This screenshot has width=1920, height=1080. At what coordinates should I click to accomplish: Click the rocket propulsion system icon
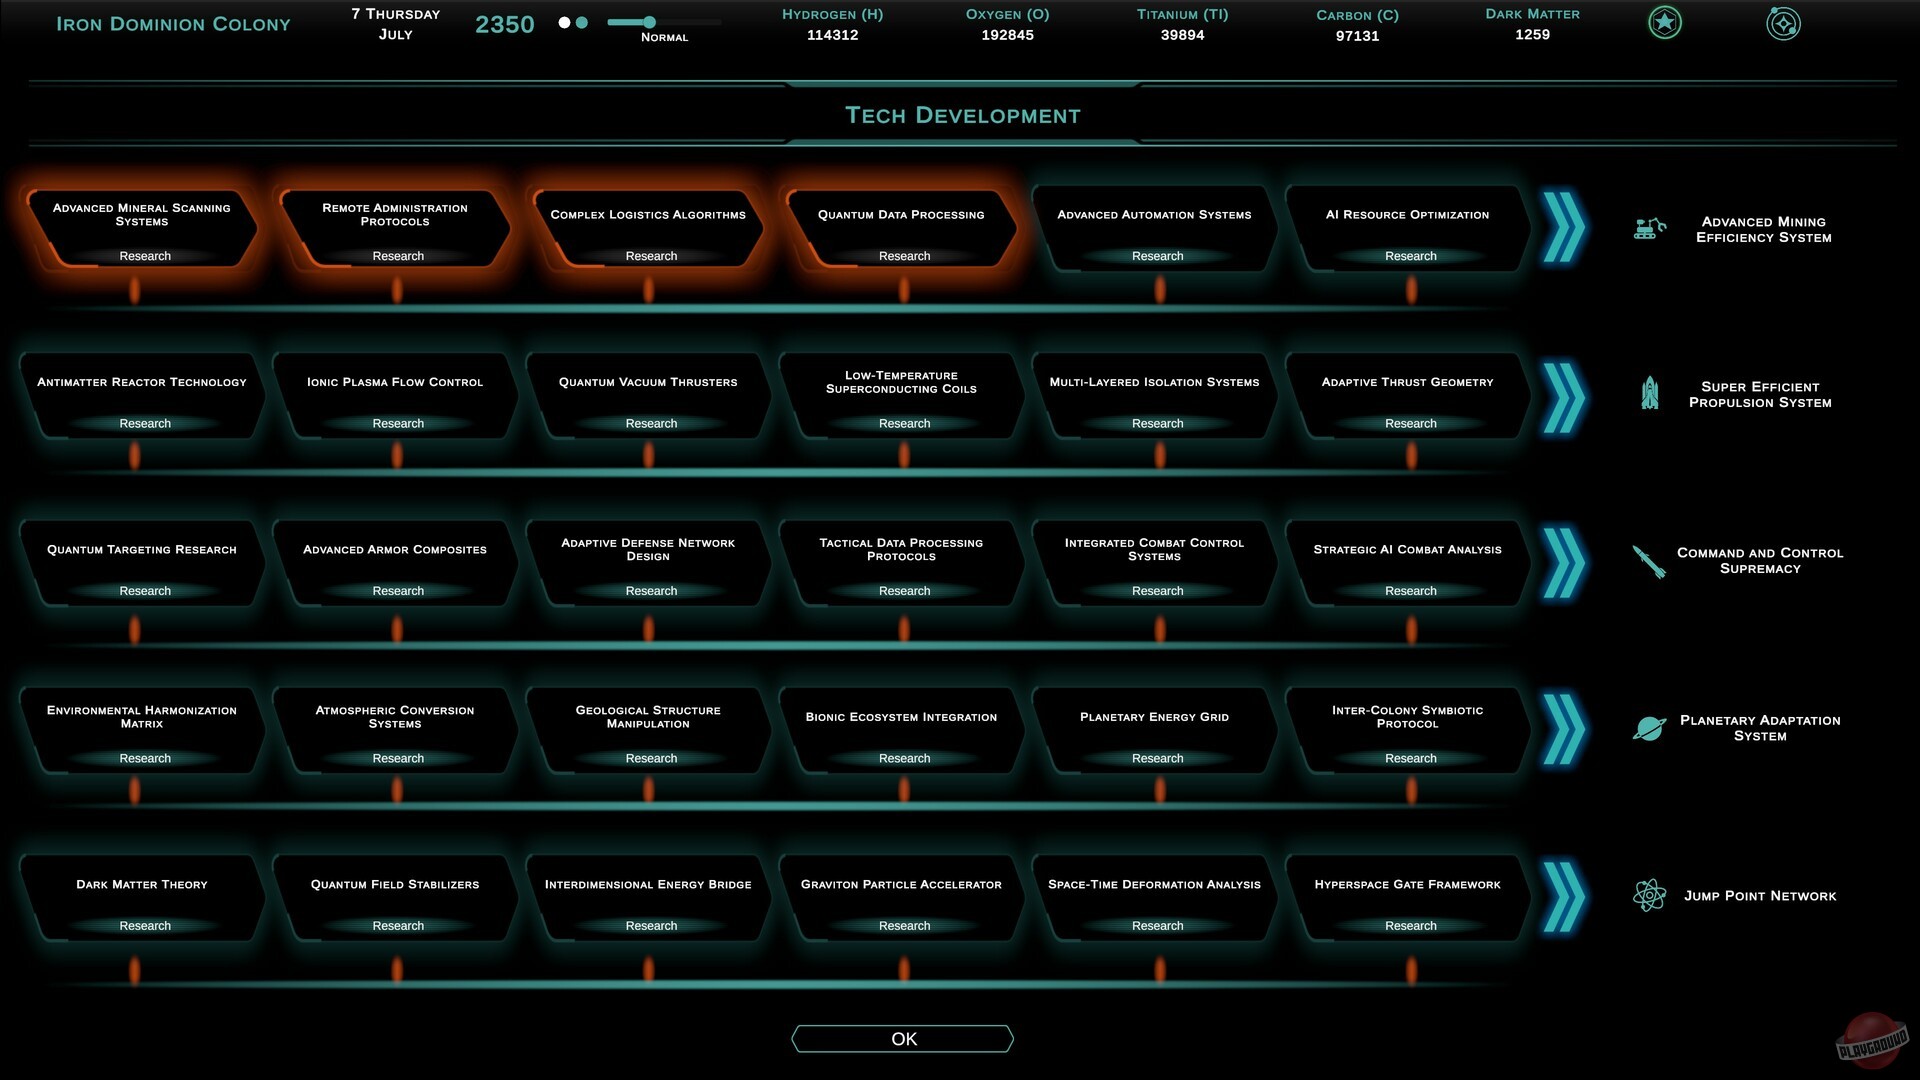pyautogui.click(x=1649, y=393)
